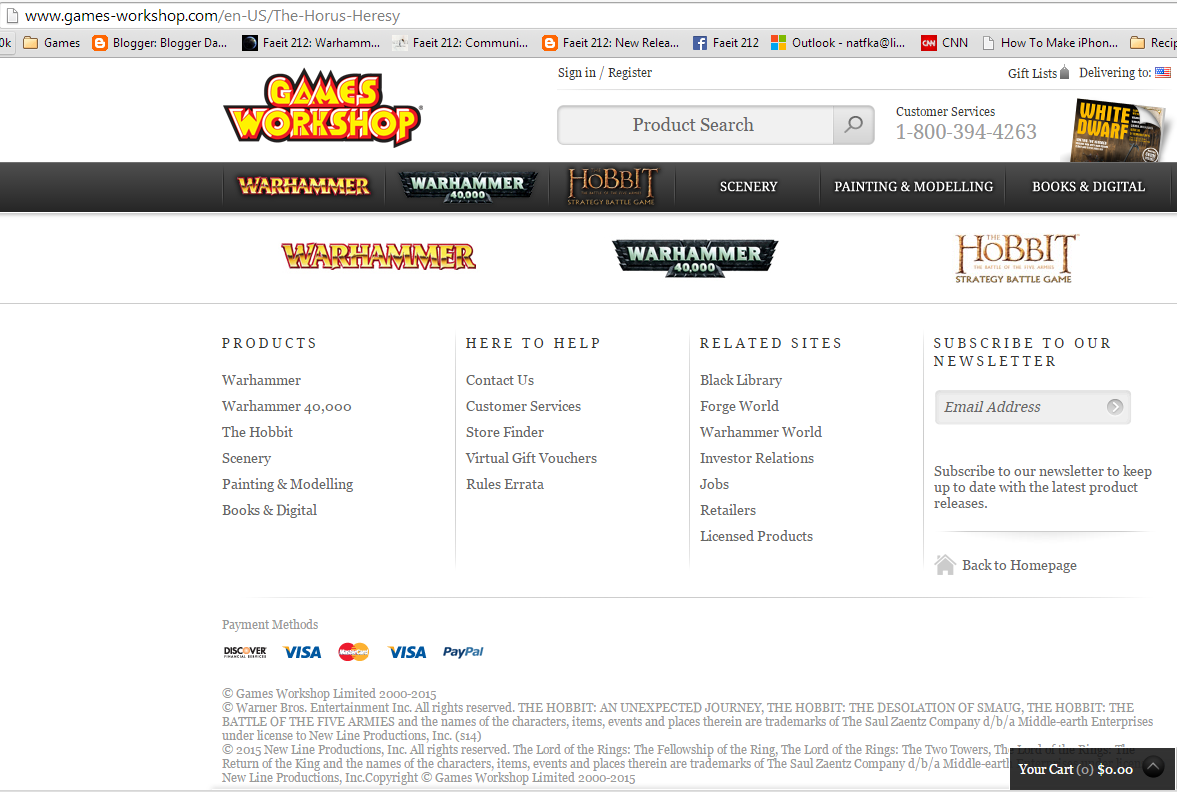
Task: Click the large Warhammer 40,000 logo below navigation
Action: click(694, 257)
